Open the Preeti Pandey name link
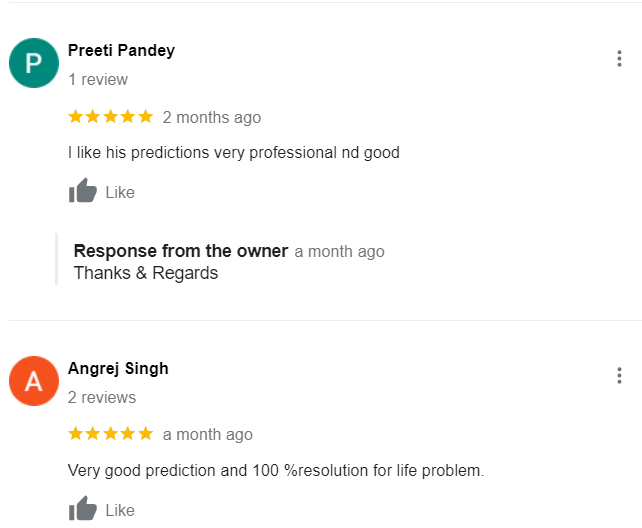The width and height of the screenshot is (642, 528). [x=121, y=51]
